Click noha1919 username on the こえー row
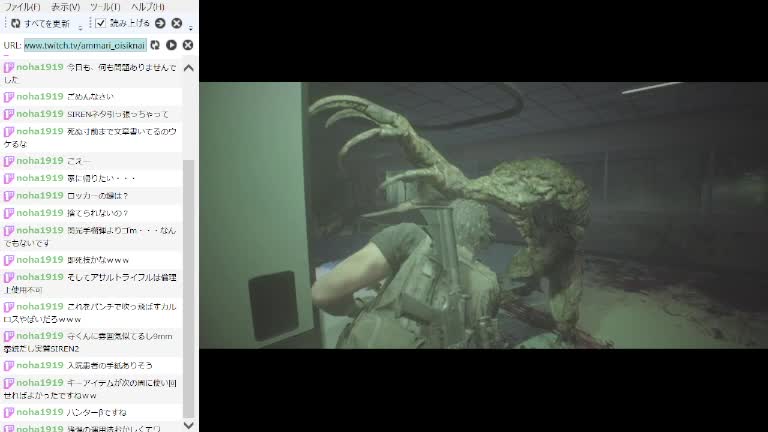 click(40, 161)
